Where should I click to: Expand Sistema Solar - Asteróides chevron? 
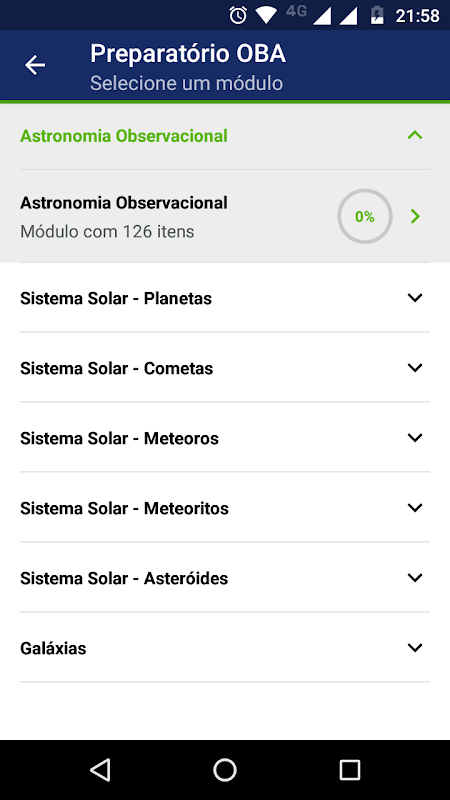[415, 578]
